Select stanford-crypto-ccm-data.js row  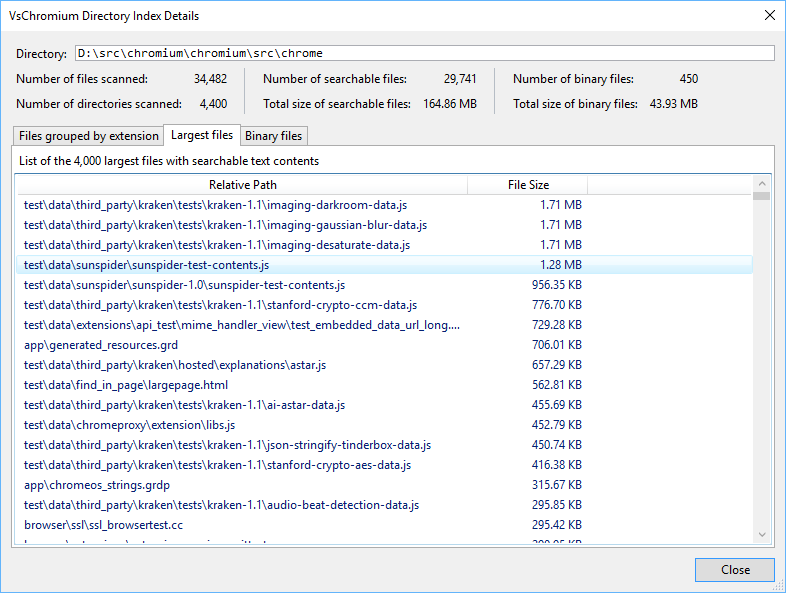click(385, 305)
